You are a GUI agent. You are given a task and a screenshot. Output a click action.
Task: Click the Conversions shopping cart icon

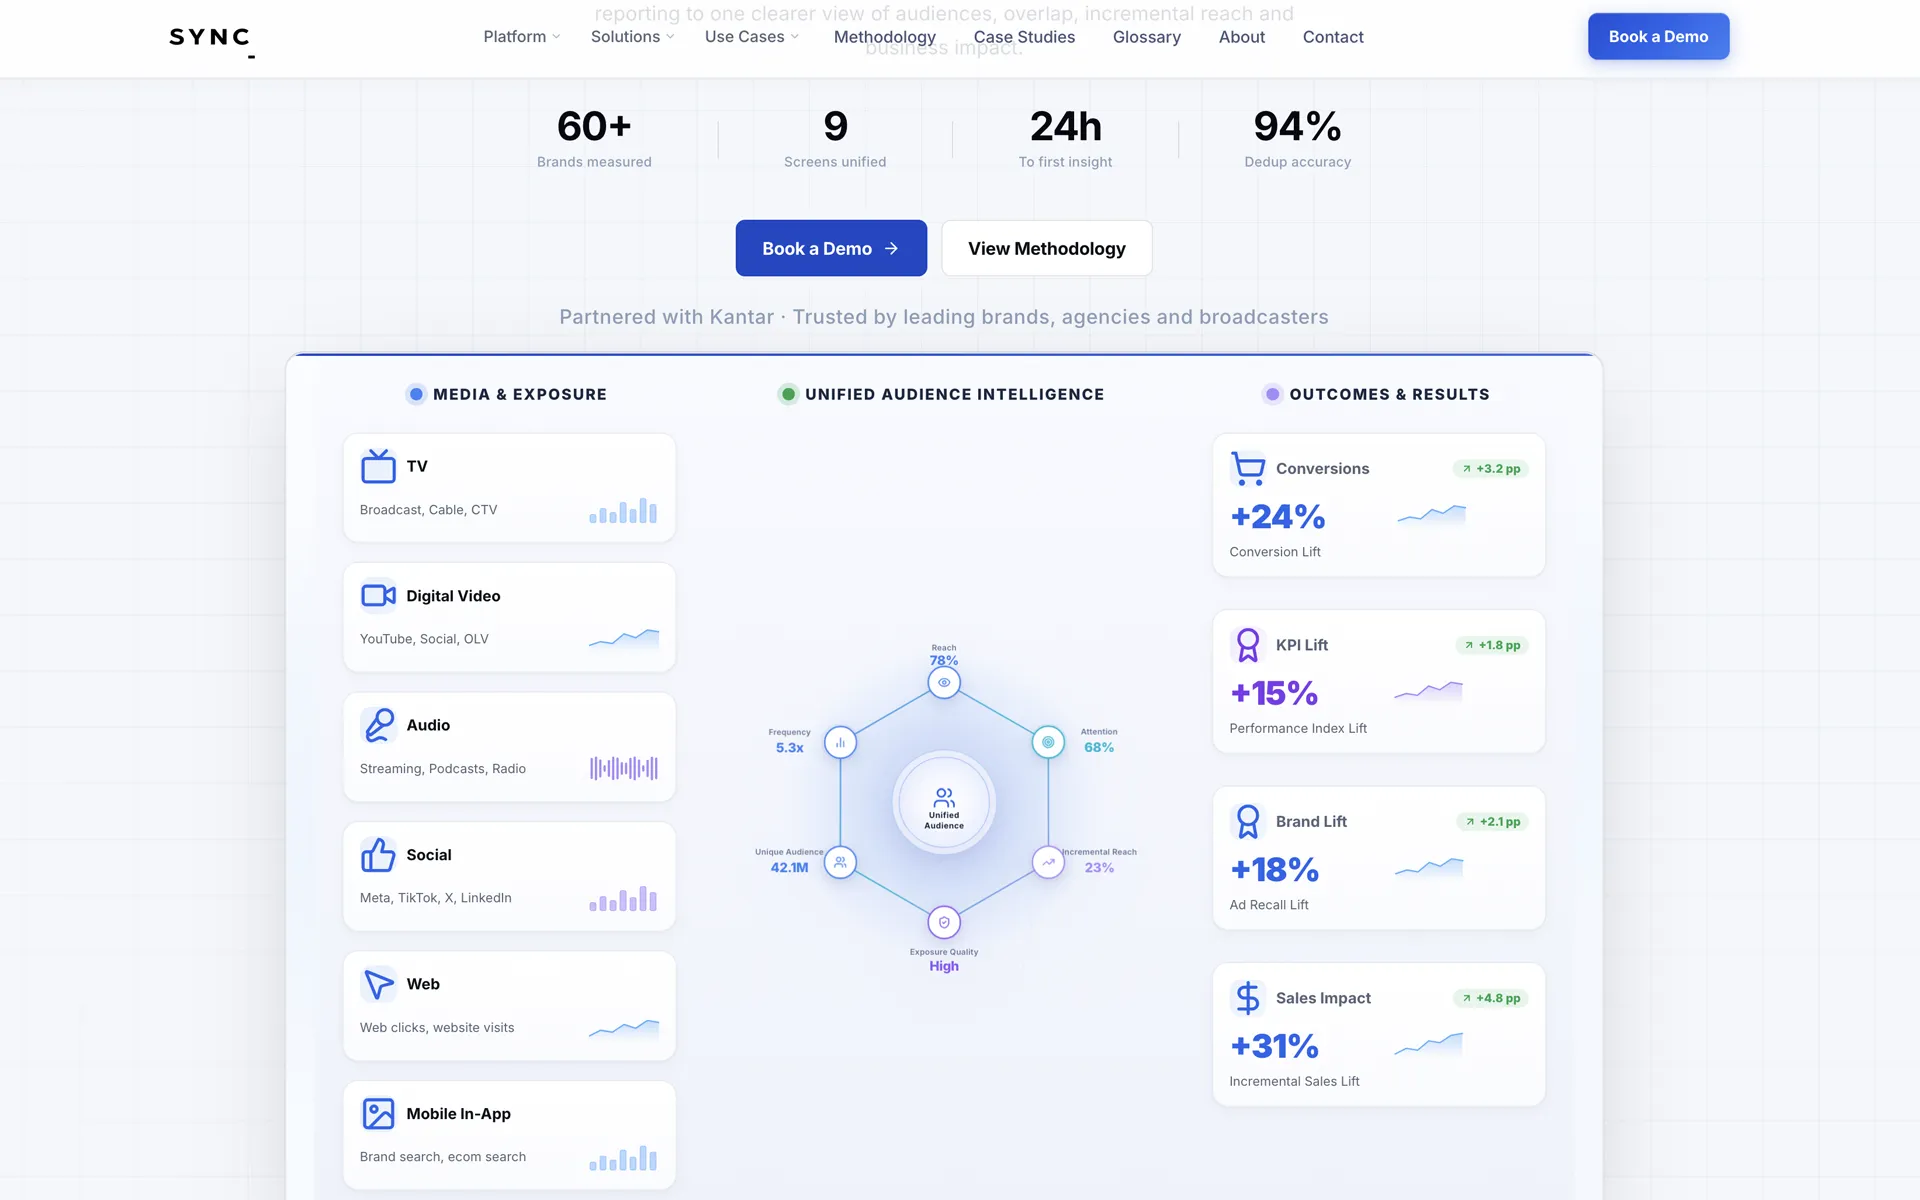point(1248,469)
